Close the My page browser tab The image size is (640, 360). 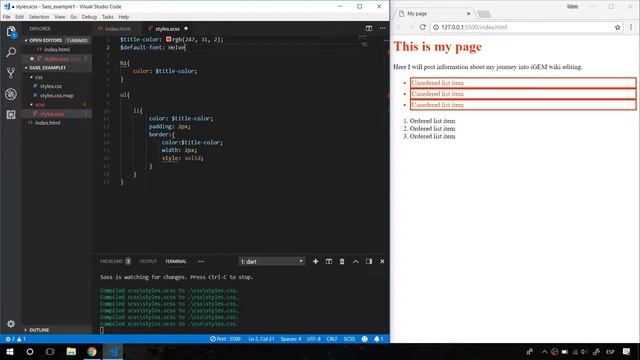pos(469,13)
